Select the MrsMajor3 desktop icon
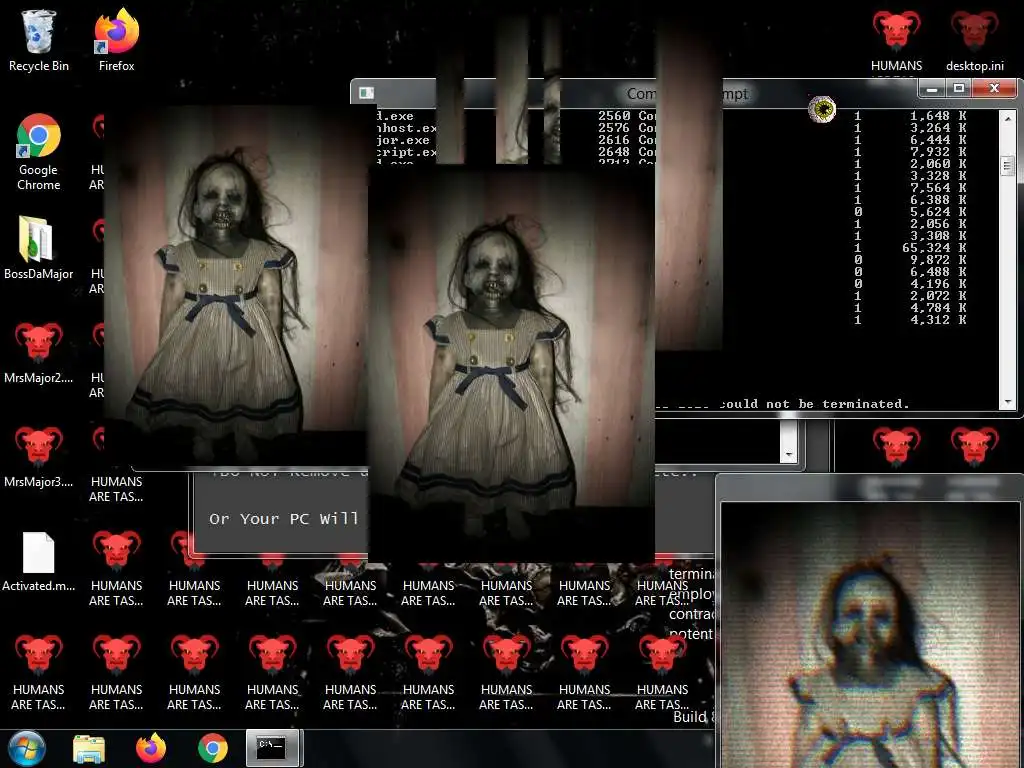The width and height of the screenshot is (1024, 768). coord(39,457)
